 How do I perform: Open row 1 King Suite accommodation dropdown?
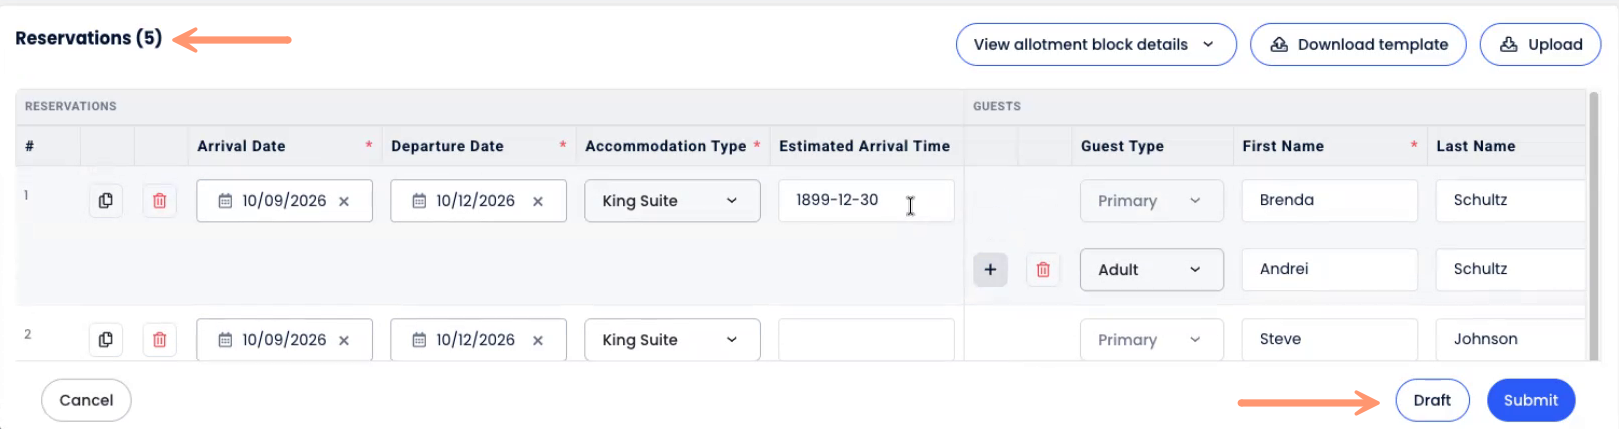(672, 201)
